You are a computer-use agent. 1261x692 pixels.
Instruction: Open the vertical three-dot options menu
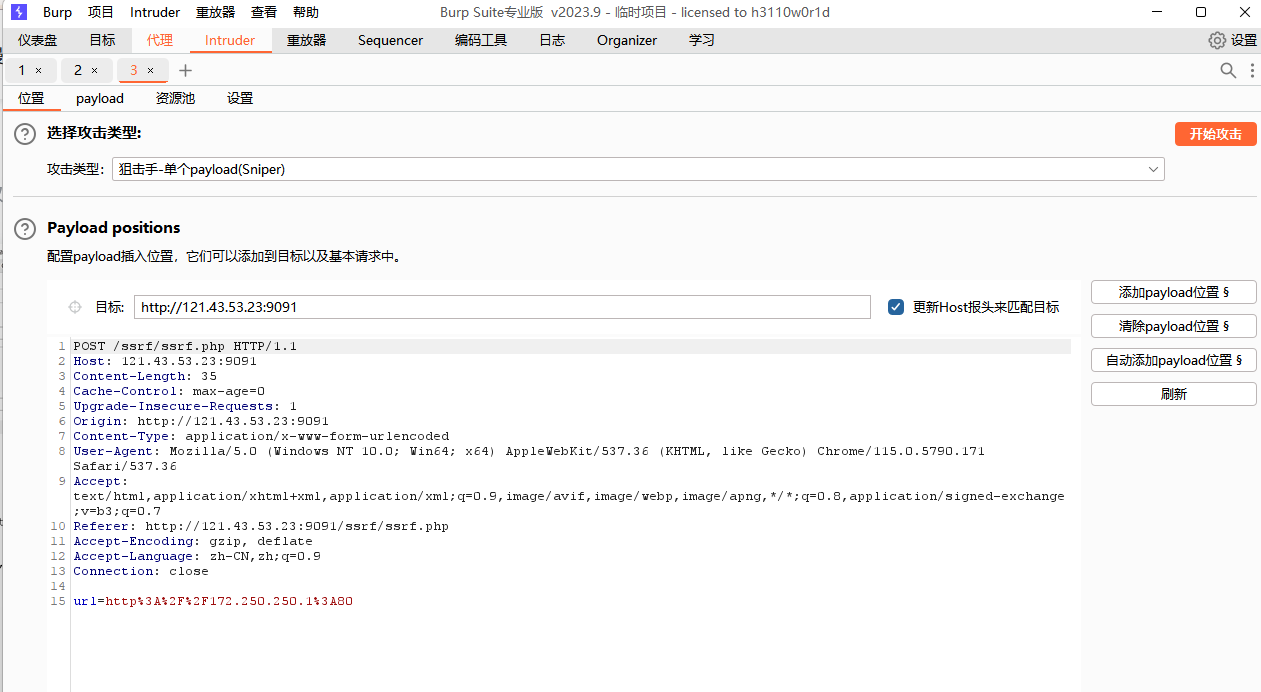click(1252, 70)
